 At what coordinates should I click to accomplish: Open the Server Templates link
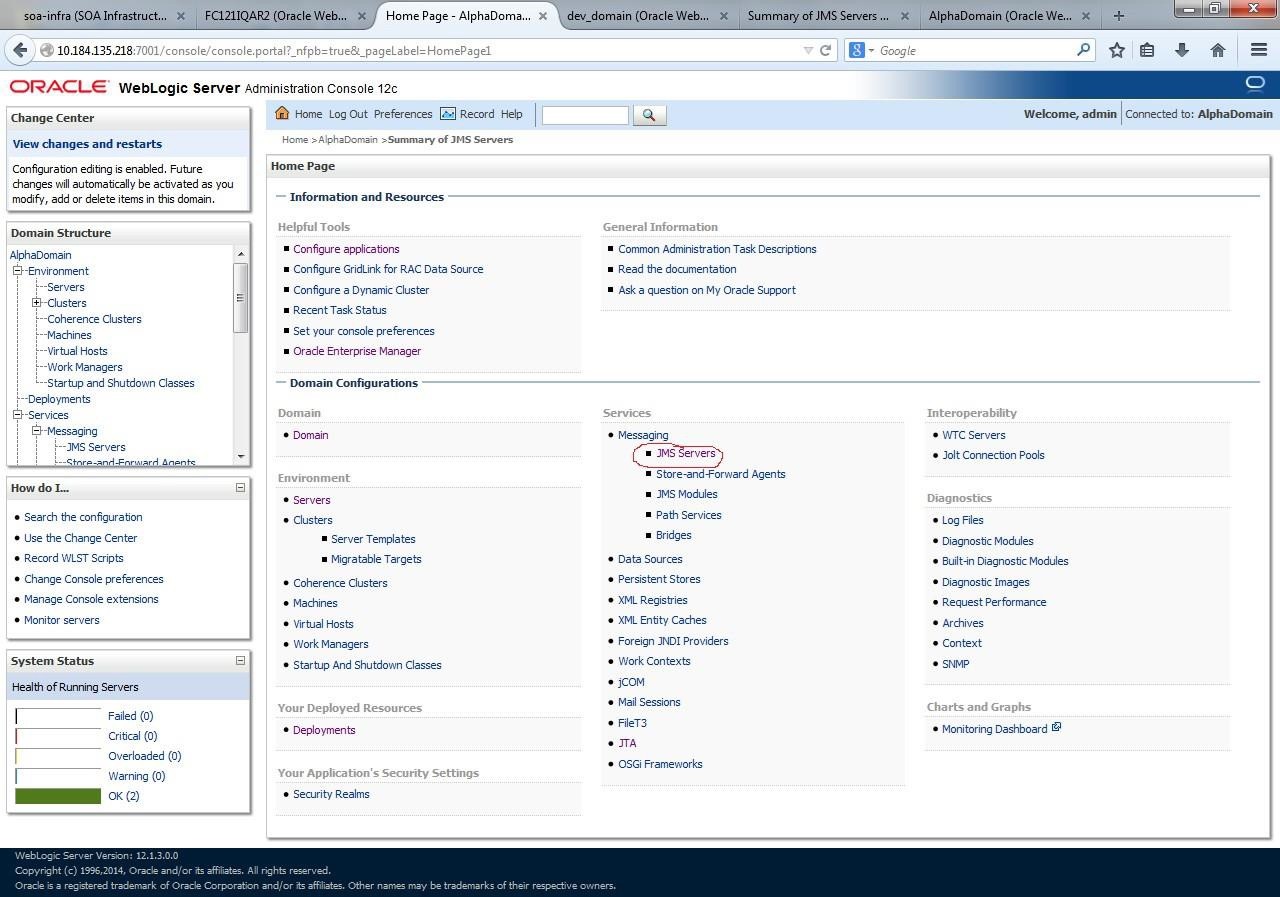pos(373,539)
